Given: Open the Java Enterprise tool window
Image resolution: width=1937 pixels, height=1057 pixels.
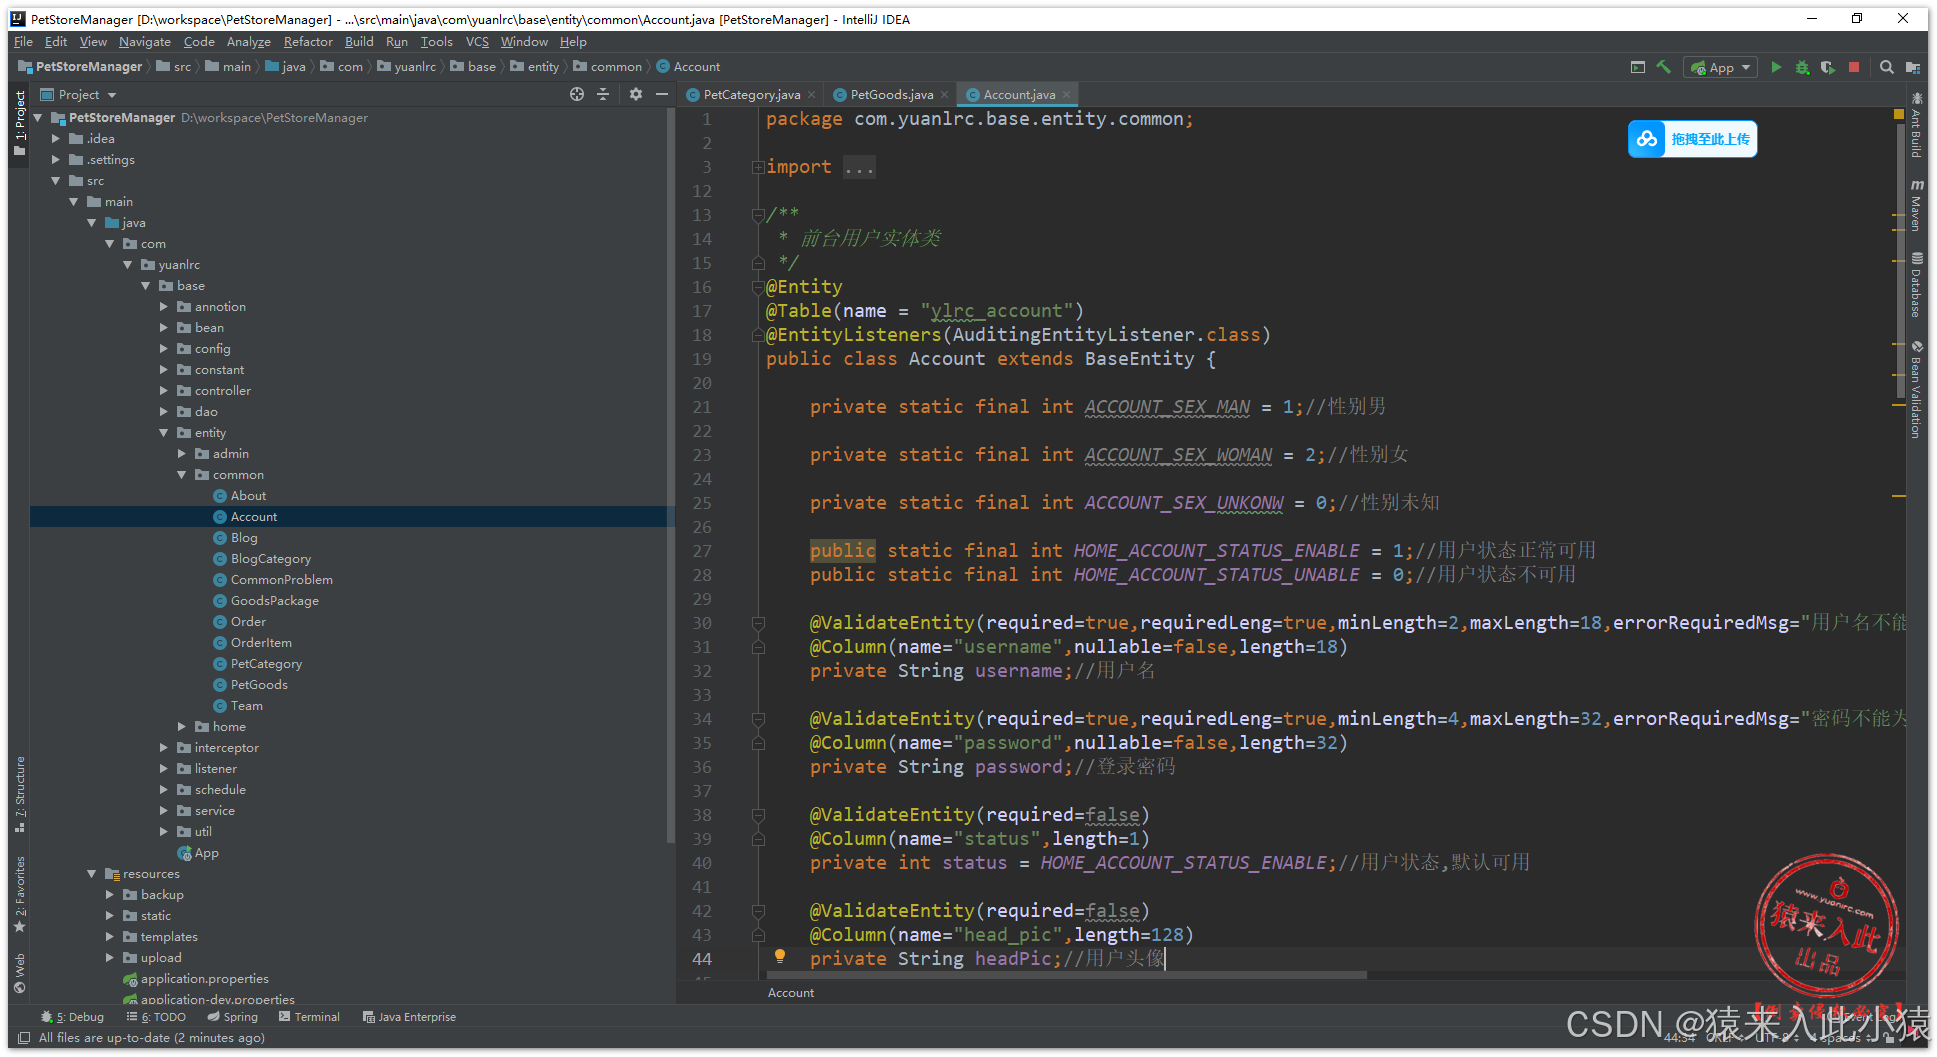Looking at the screenshot, I should pos(410,1017).
